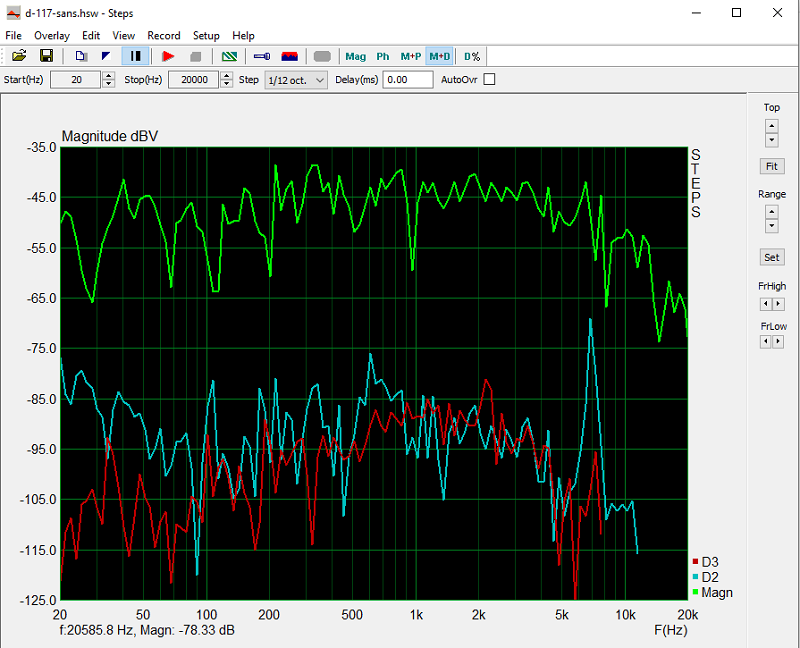Switch to Ph phase view mode
Image resolution: width=800 pixels, height=648 pixels.
(383, 57)
